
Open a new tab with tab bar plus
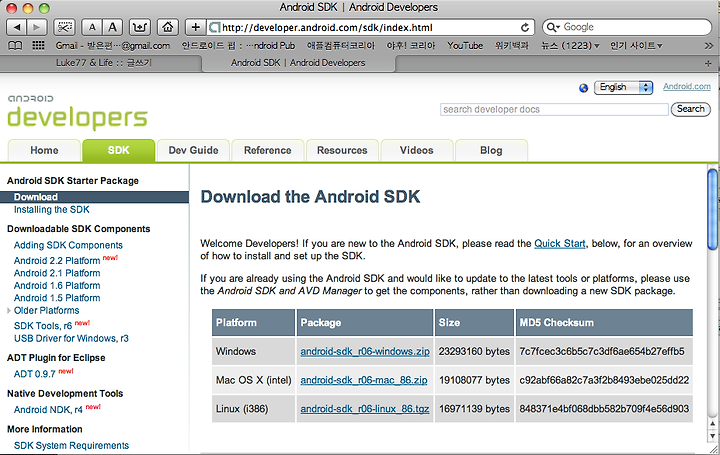tap(708, 63)
